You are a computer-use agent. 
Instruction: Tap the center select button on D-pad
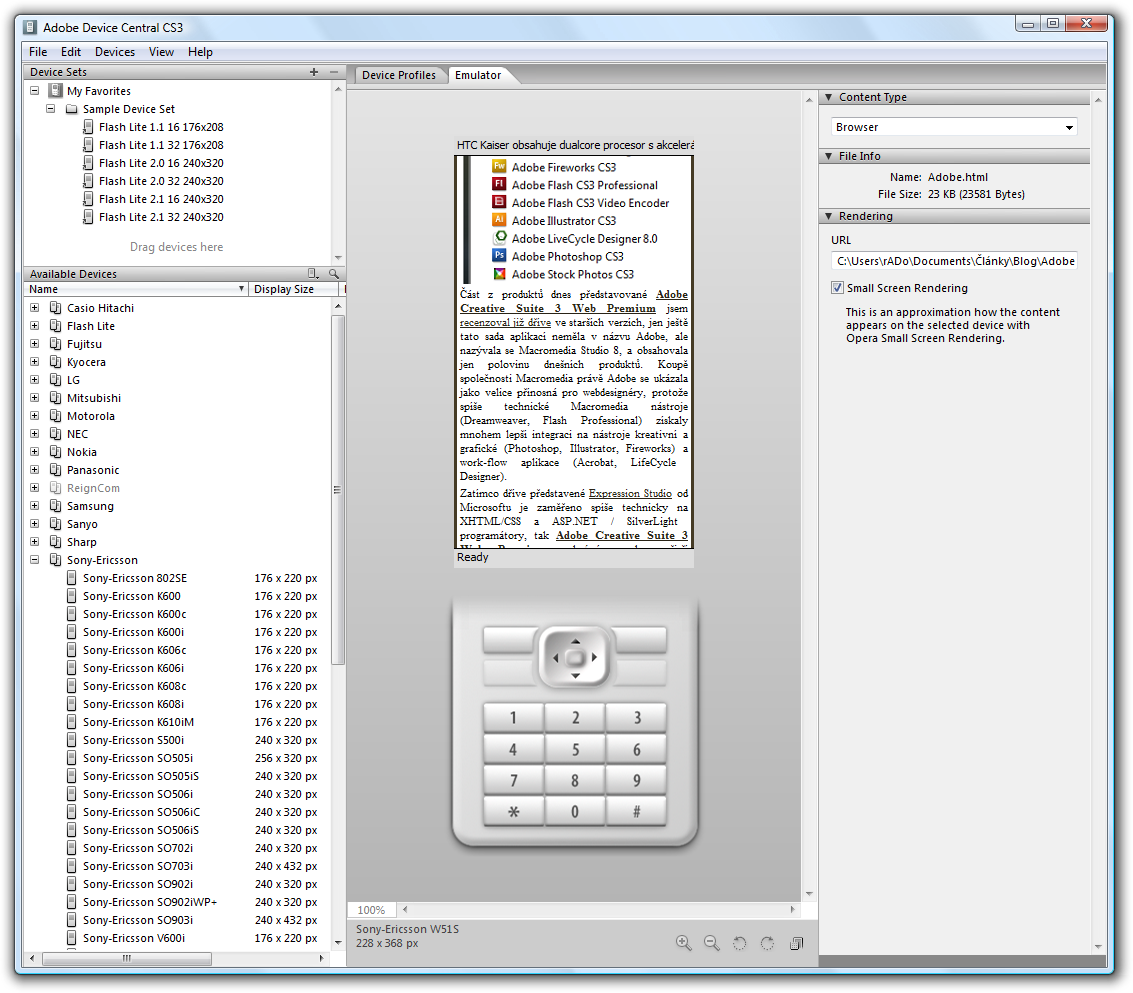point(575,658)
